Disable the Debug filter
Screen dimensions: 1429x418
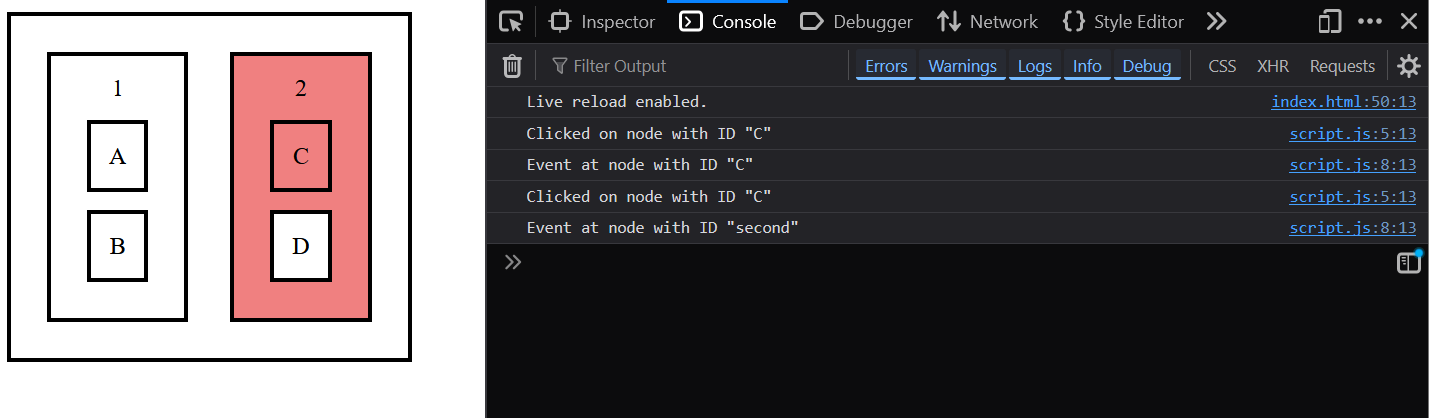click(1146, 66)
